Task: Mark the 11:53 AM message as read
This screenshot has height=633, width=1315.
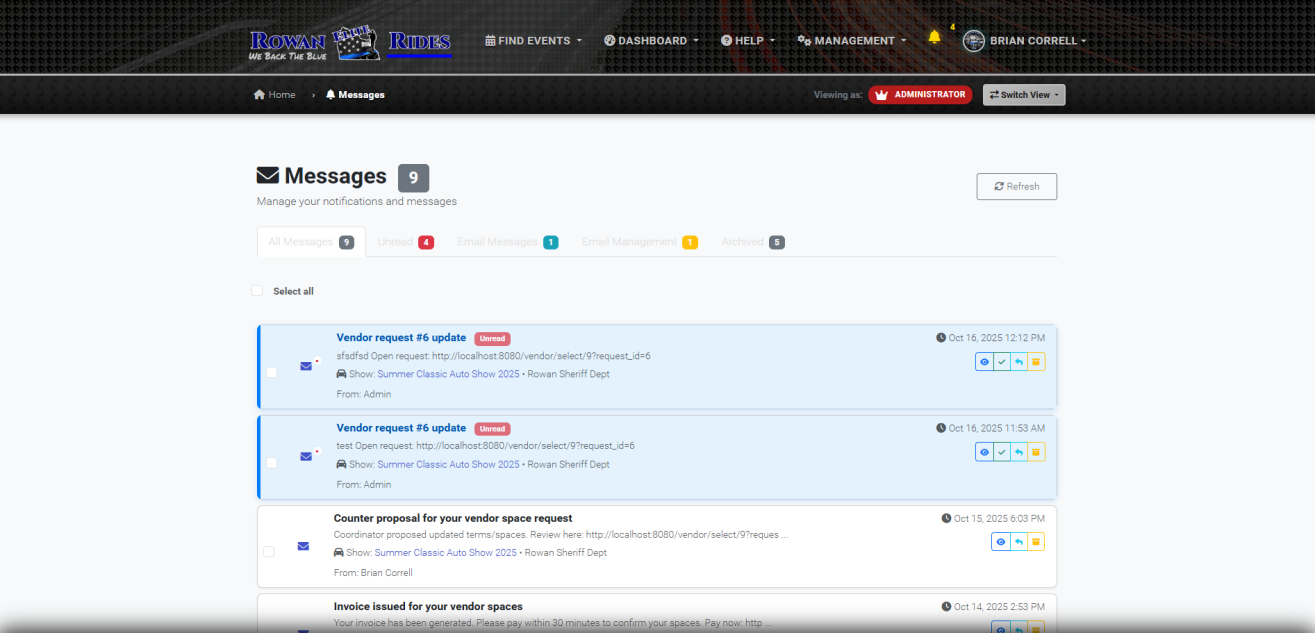Action: coord(1001,452)
